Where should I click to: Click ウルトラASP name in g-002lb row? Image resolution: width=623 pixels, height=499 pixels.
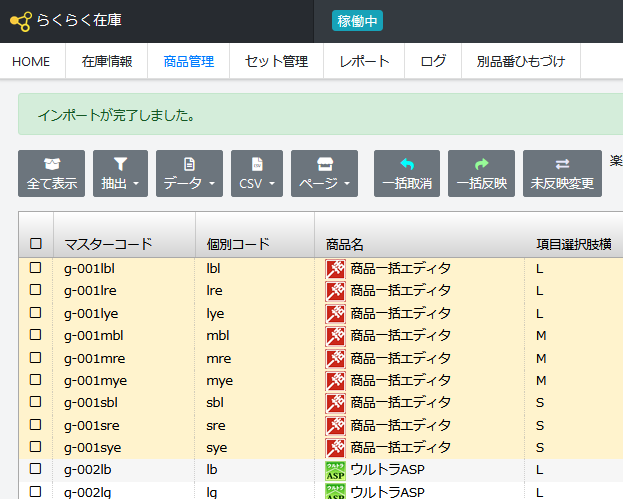click(387, 470)
